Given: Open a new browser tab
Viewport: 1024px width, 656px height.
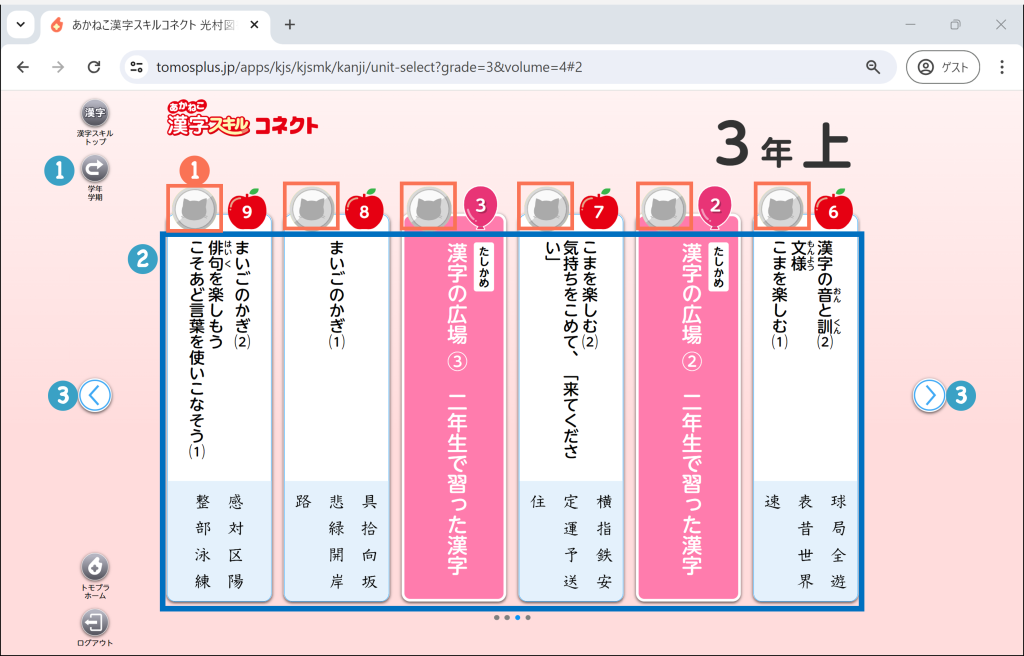Looking at the screenshot, I should pos(290,25).
